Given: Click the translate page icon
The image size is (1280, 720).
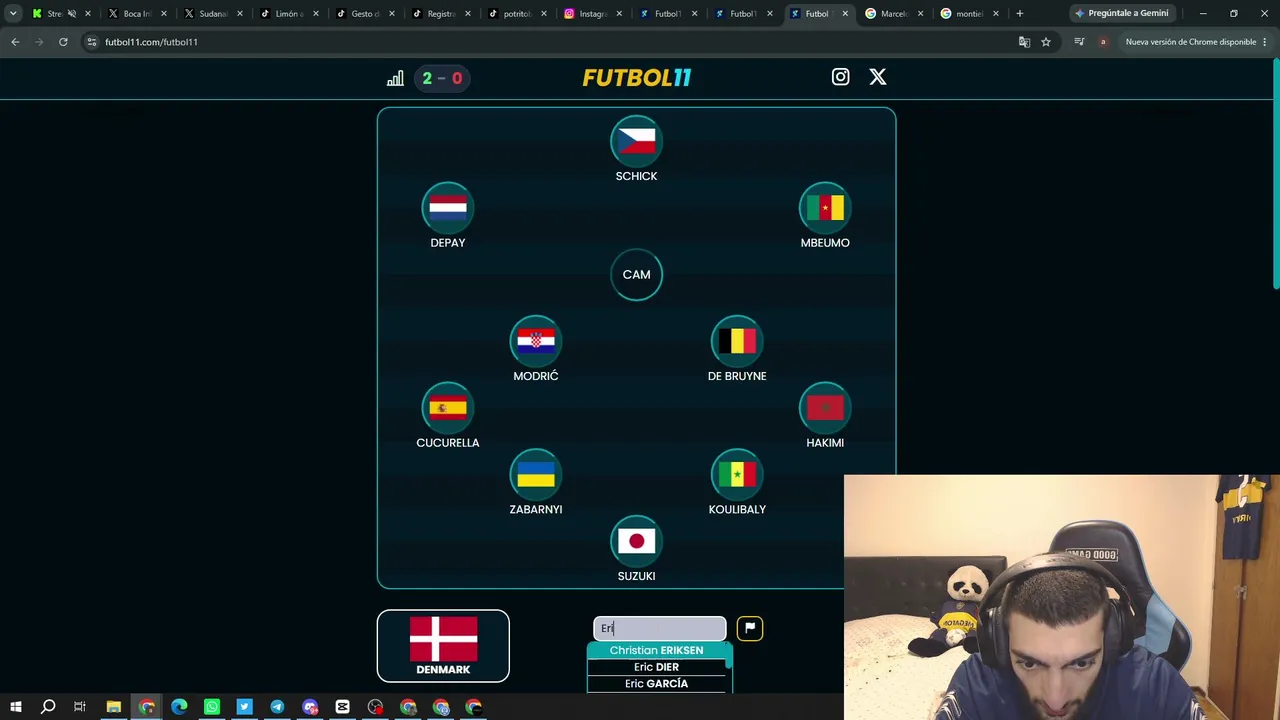Looking at the screenshot, I should (x=1024, y=42).
